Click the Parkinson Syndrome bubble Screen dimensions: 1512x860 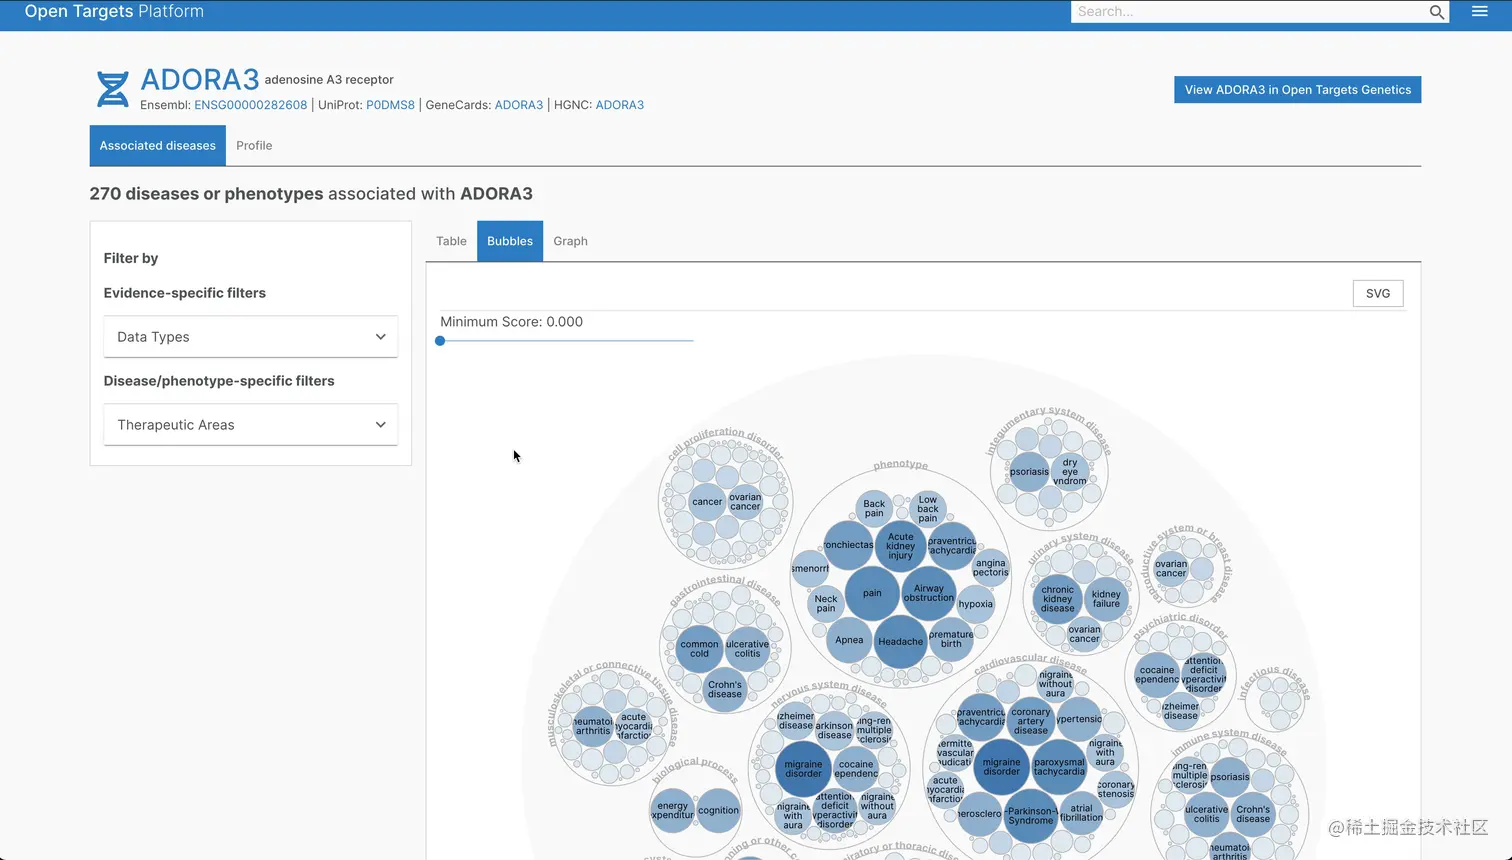(1031, 816)
